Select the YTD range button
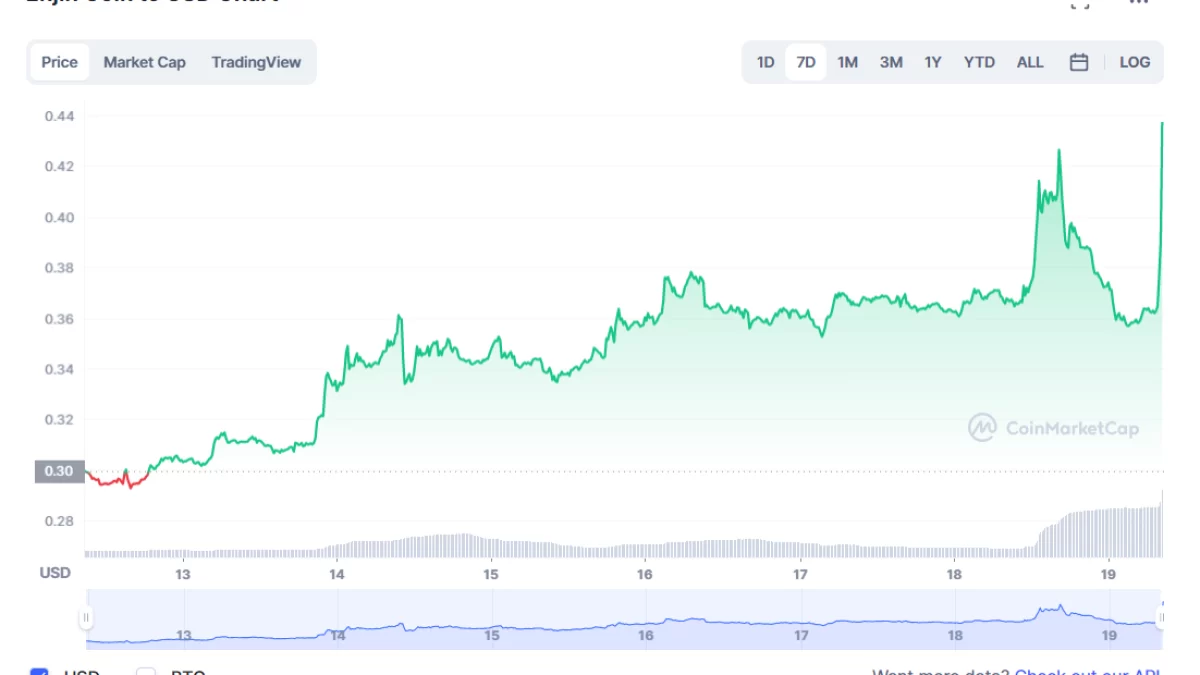This screenshot has height=675, width=1200. (979, 62)
